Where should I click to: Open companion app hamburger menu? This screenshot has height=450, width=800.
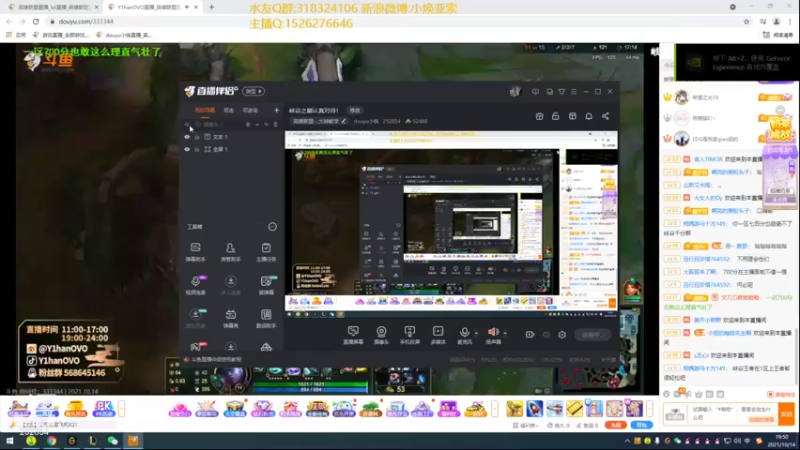pyautogui.click(x=573, y=92)
